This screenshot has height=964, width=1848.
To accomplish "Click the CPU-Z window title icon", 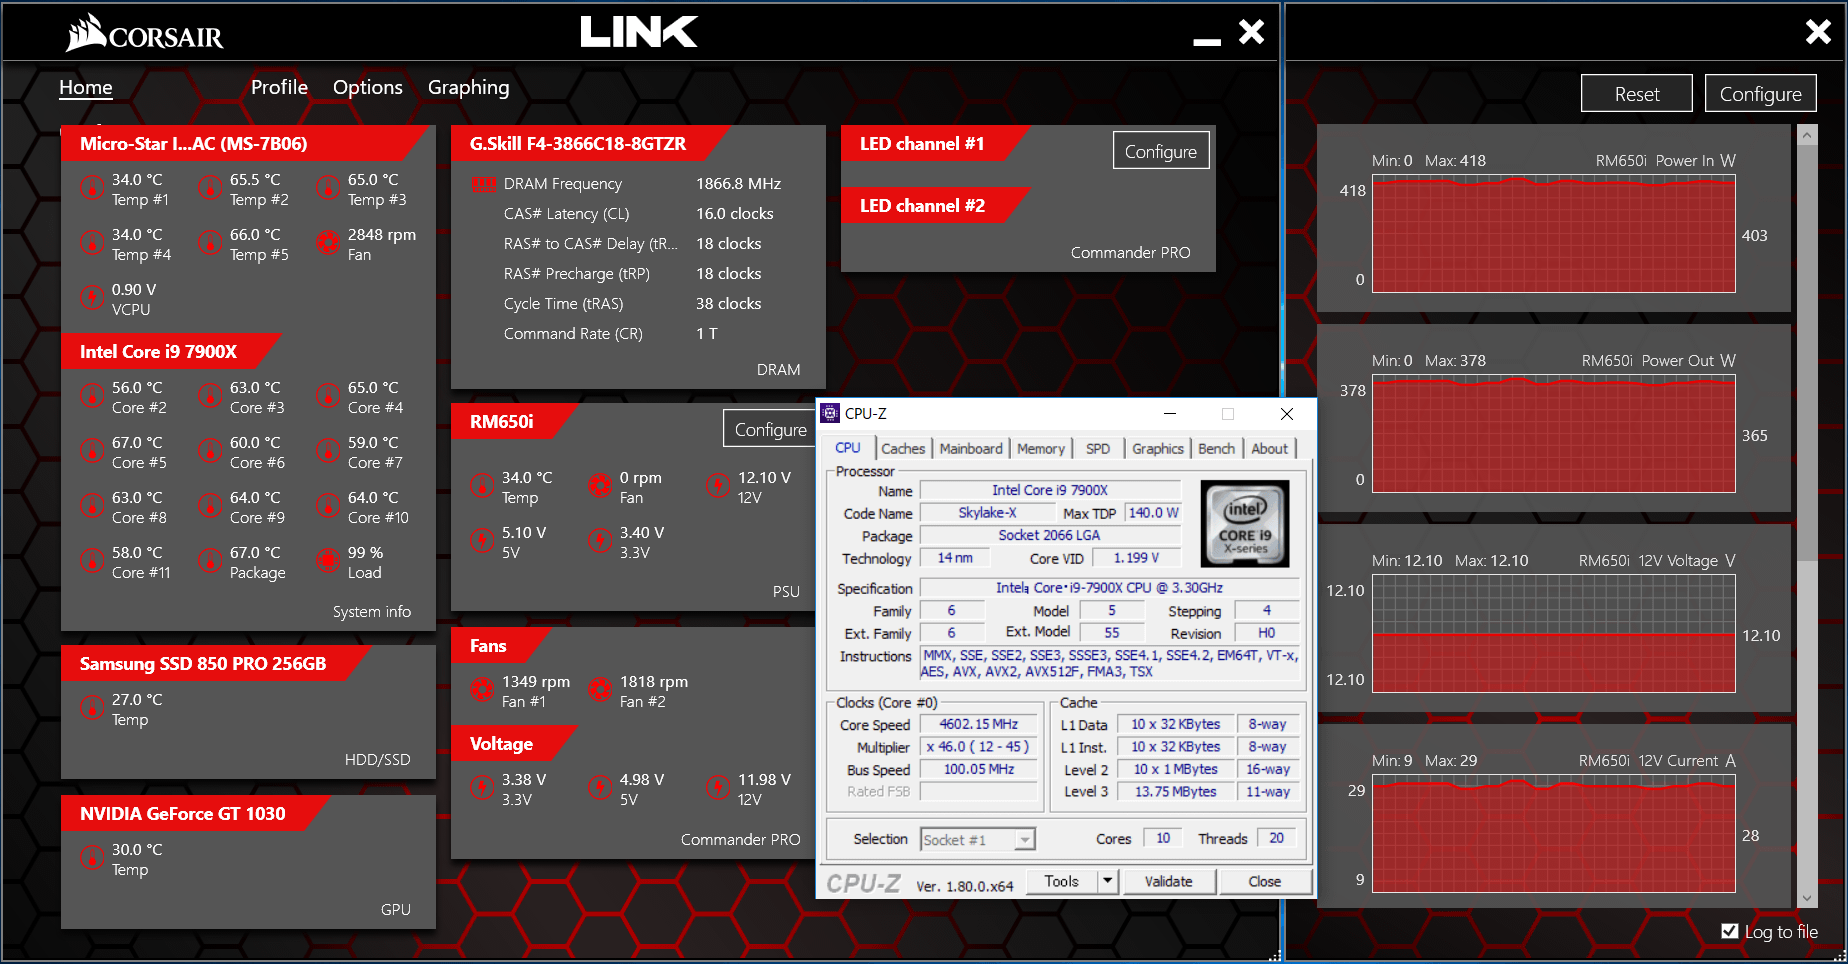I will tap(830, 413).
